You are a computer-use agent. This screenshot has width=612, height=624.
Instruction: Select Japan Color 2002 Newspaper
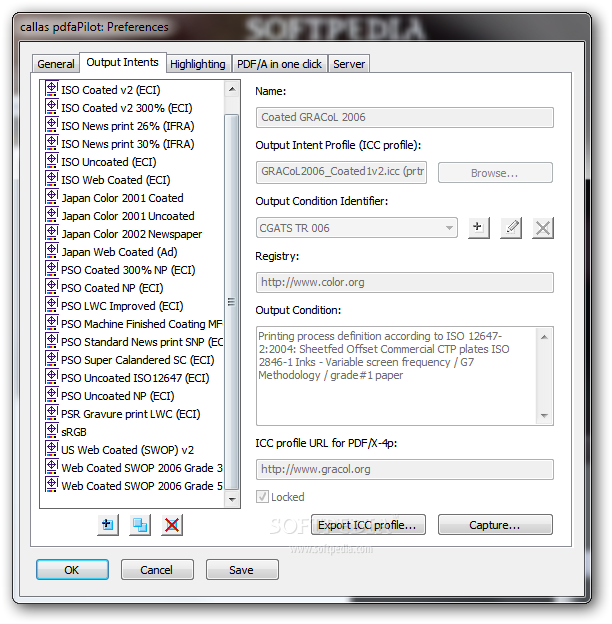point(131,234)
